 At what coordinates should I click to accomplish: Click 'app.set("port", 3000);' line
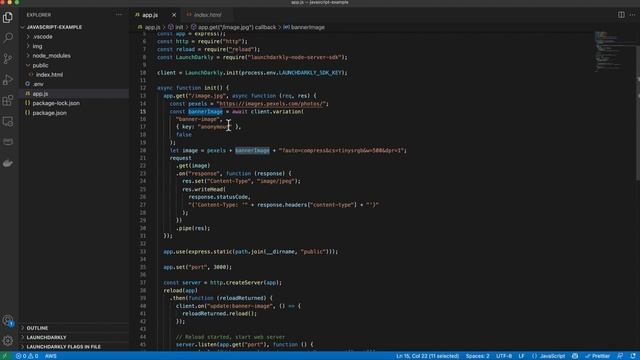click(x=198, y=267)
